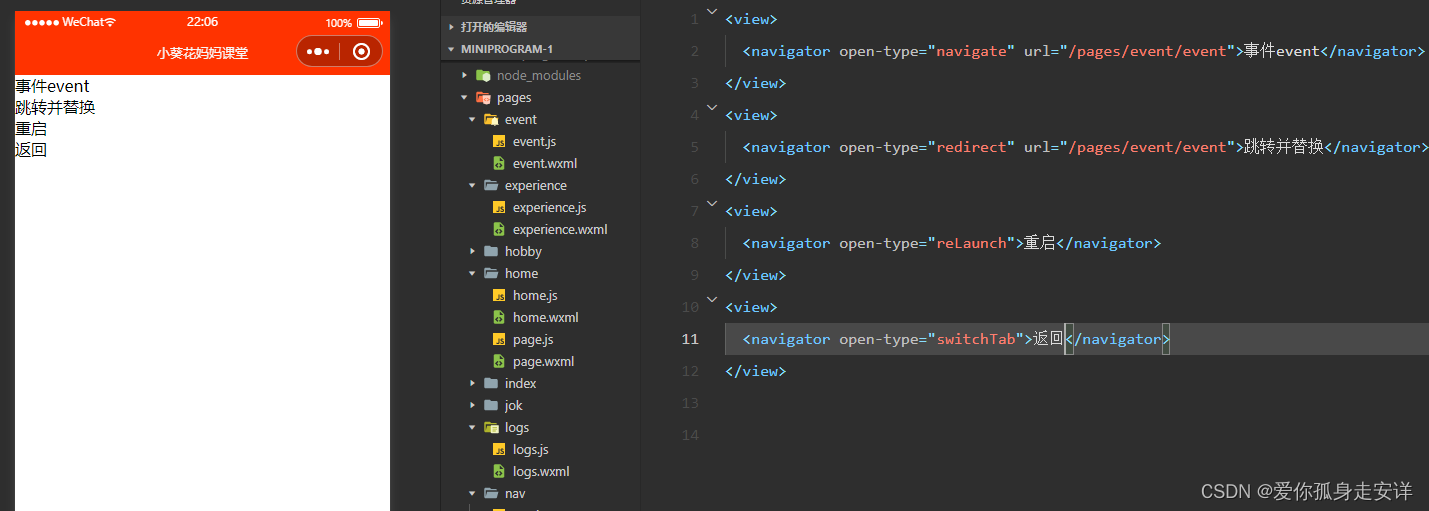The width and height of the screenshot is (1429, 511).
Task: Click the 小葵花妈妈课堂 title in simulator
Action: 202,53
